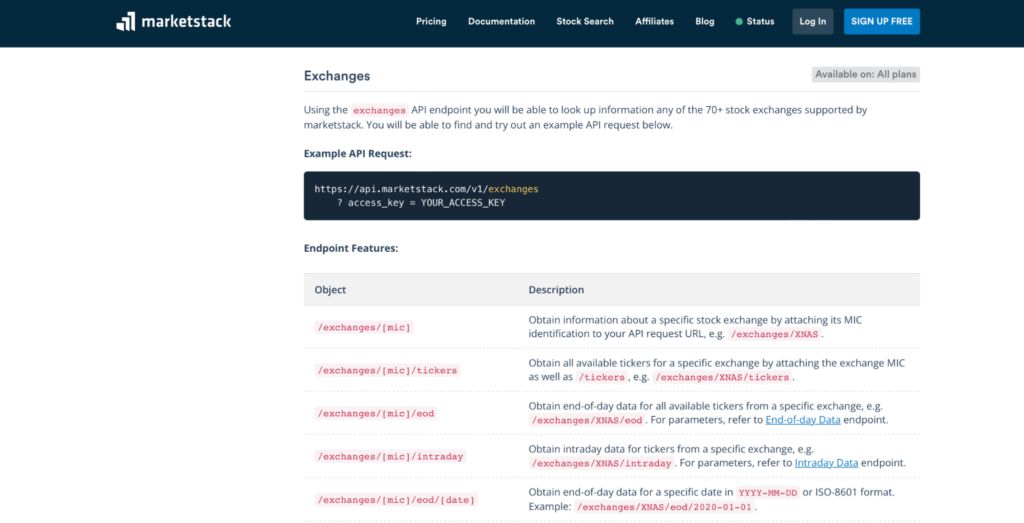Click the /exchanges/XNAS/eod/2020-01-01 example code
This screenshot has width=1024, height=523.
click(665, 507)
